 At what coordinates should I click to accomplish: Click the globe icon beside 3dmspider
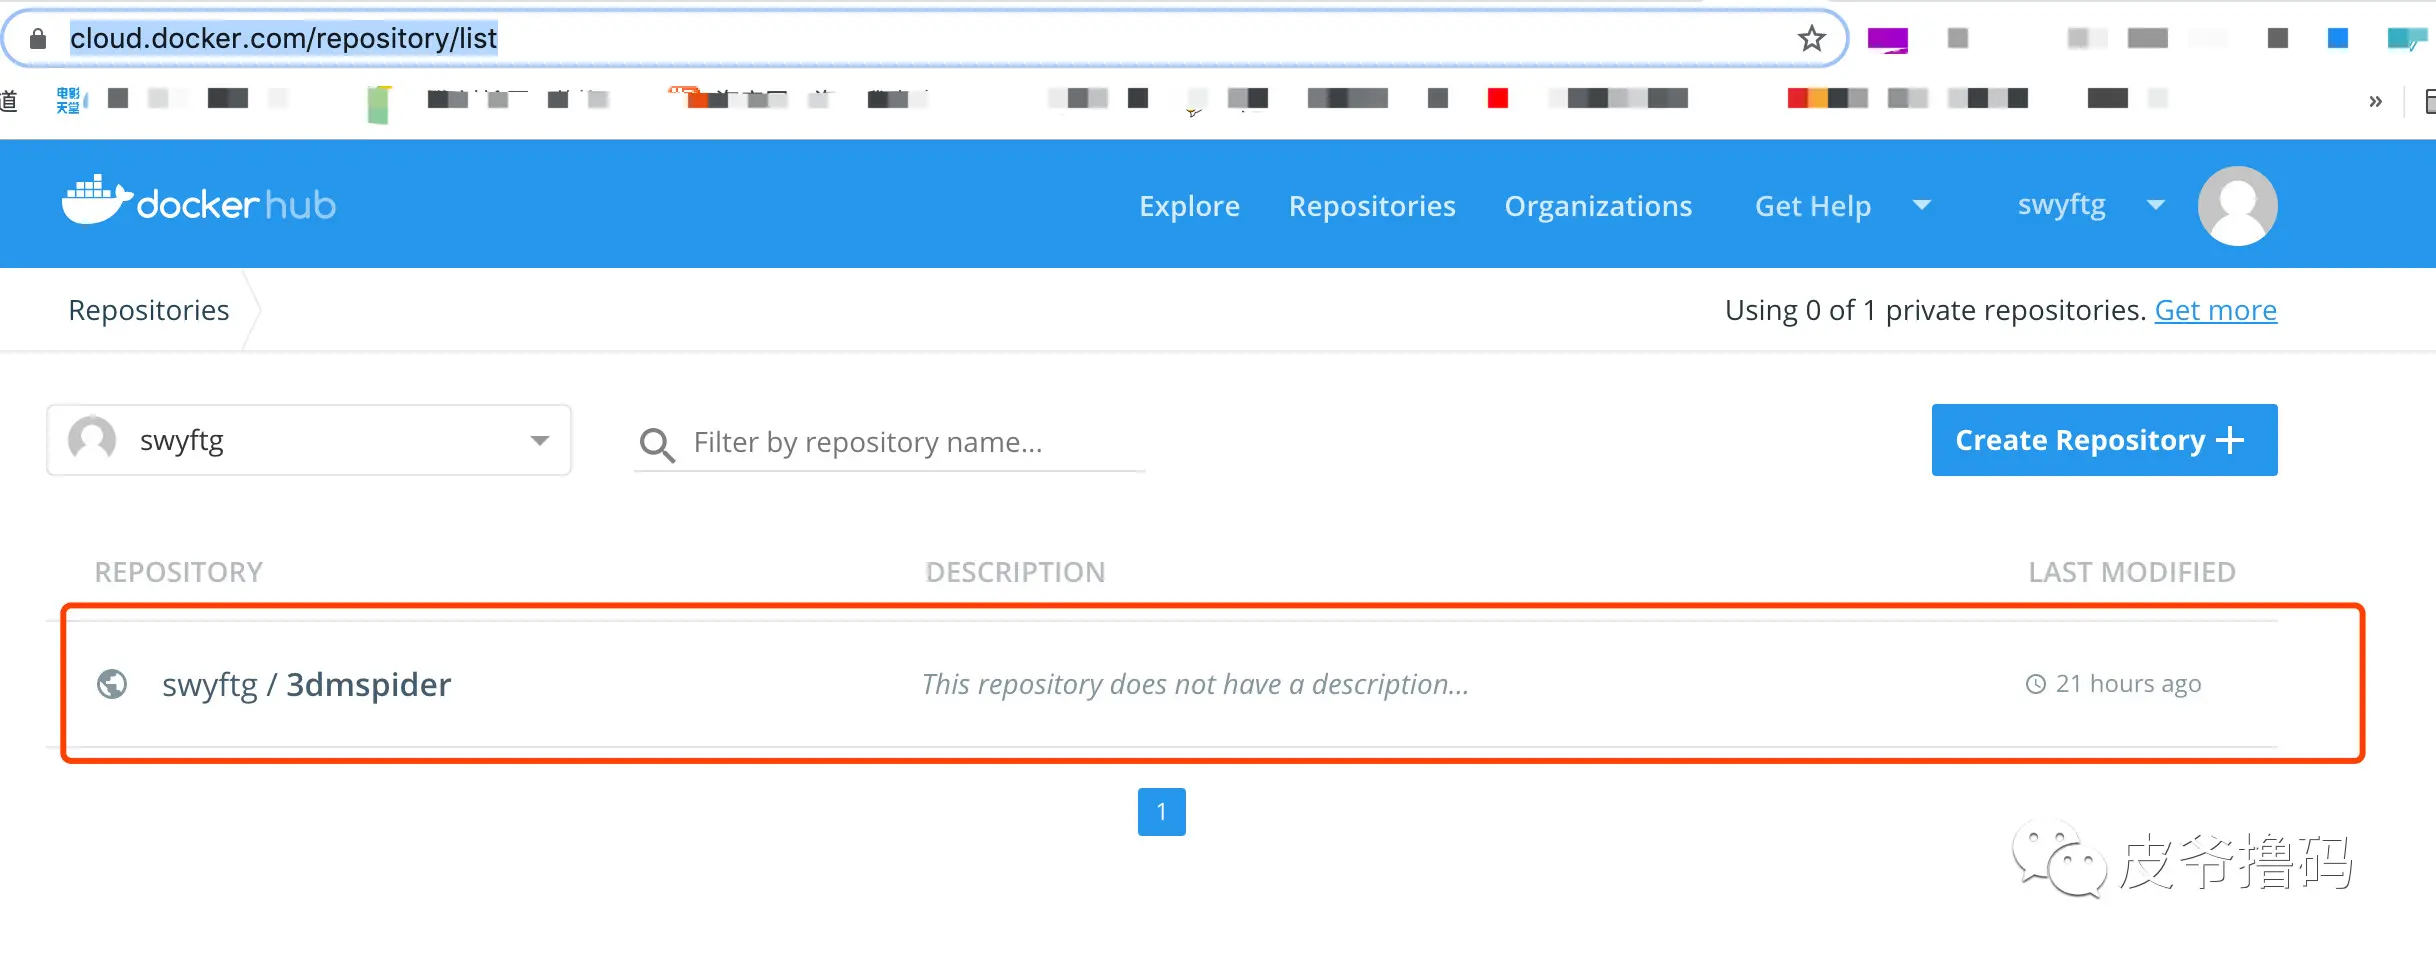coord(112,684)
